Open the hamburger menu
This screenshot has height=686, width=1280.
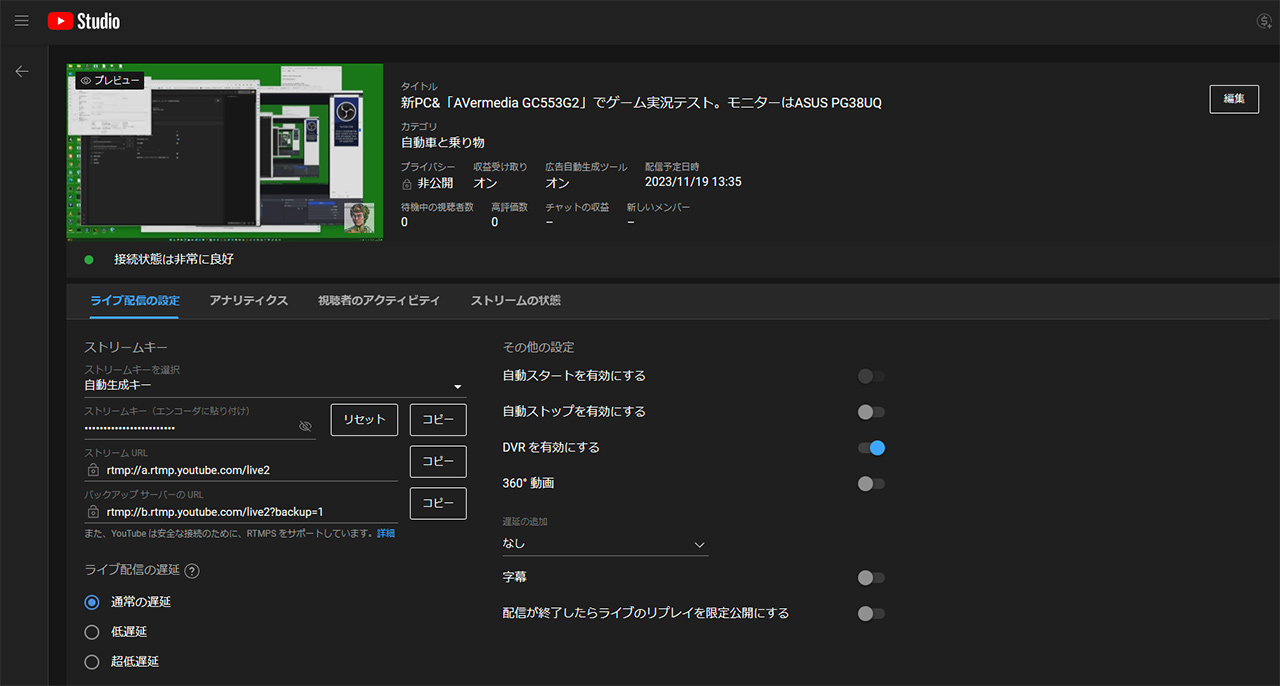(x=22, y=21)
